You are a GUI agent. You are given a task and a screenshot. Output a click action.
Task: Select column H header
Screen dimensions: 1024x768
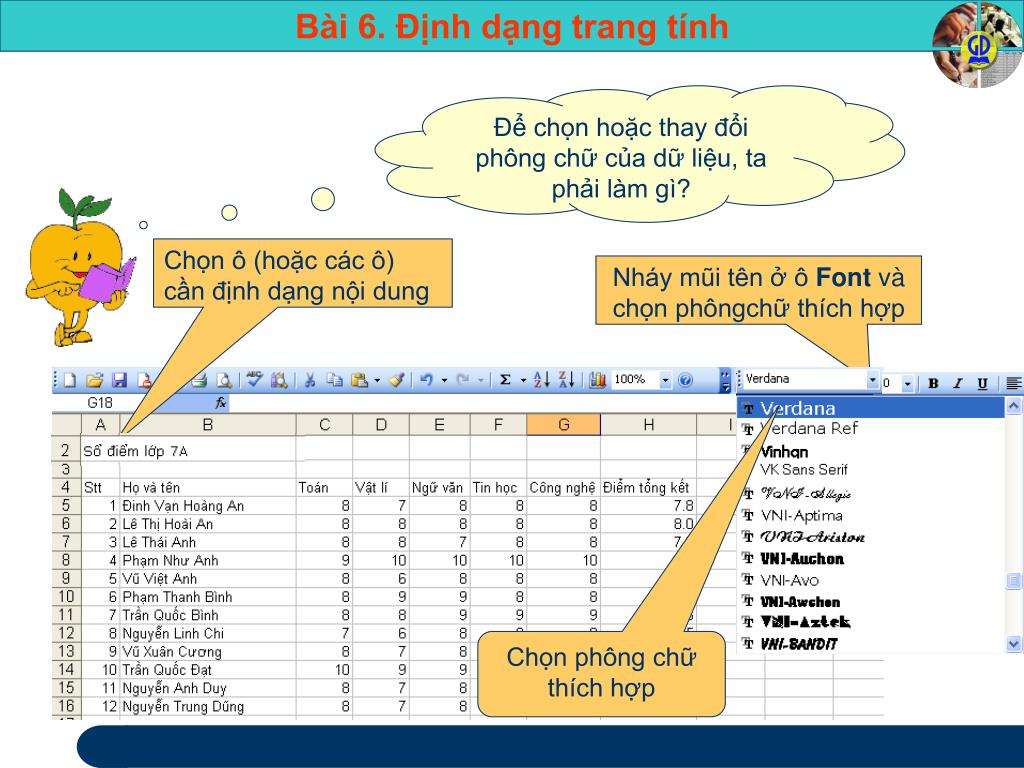(x=648, y=424)
